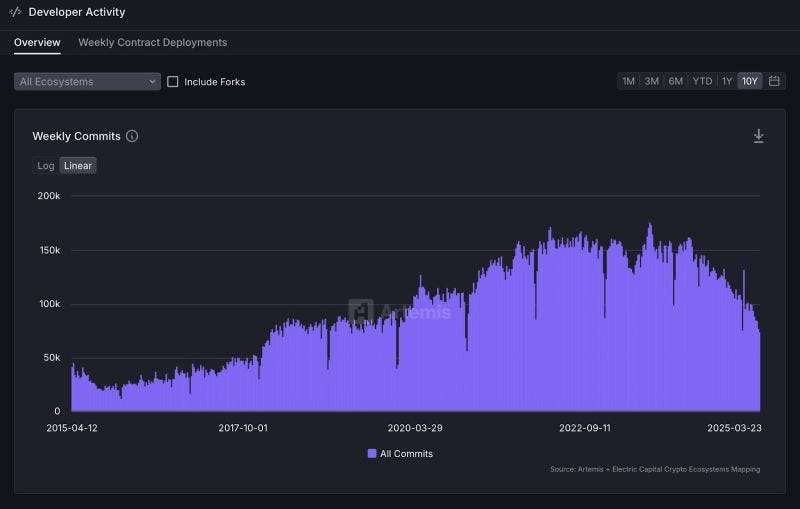Click the Developer Activity code icon
This screenshot has height=509, width=800.
click(x=15, y=12)
